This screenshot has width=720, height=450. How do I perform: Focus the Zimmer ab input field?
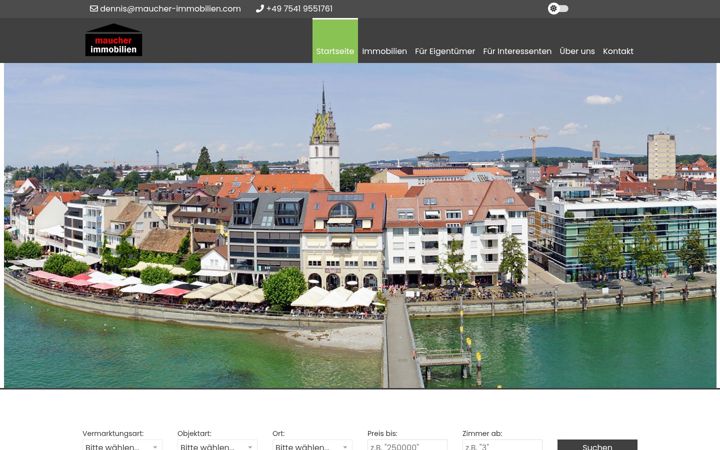[x=502, y=445]
